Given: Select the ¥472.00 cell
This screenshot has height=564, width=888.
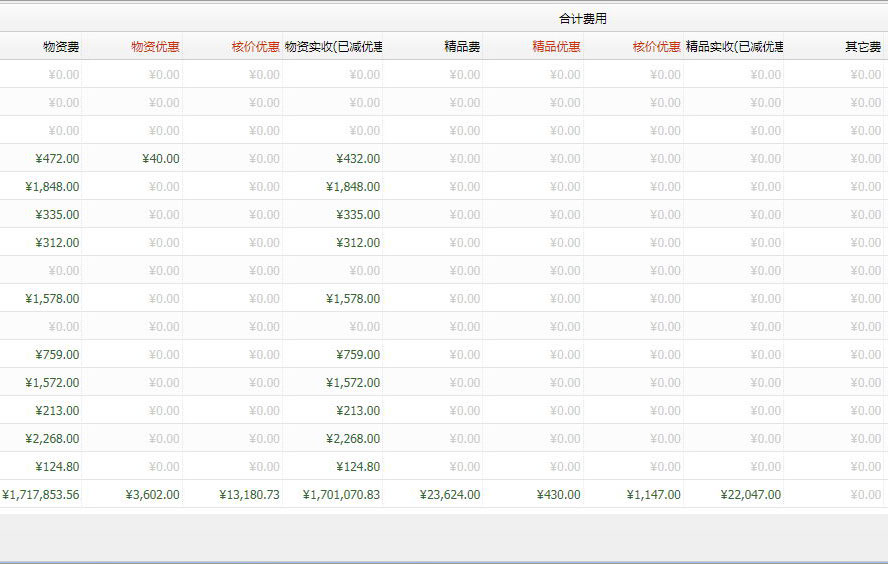Looking at the screenshot, I should click(x=57, y=159).
